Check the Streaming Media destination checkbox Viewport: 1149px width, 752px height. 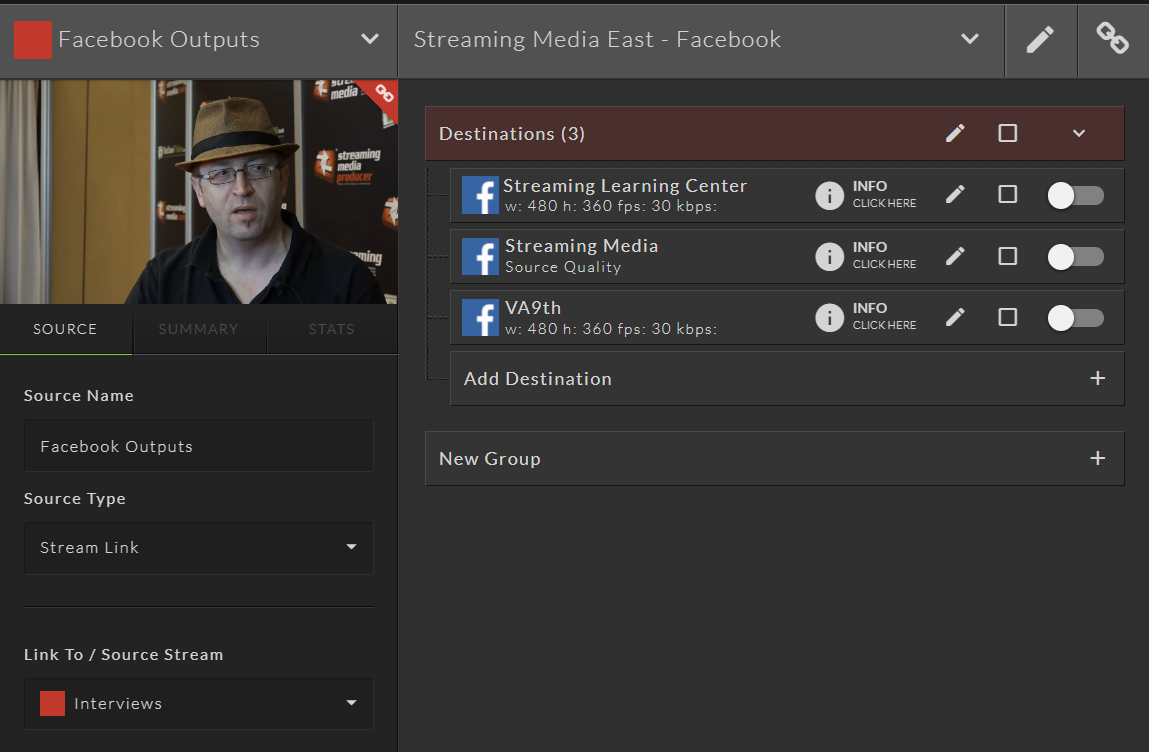pos(1008,256)
